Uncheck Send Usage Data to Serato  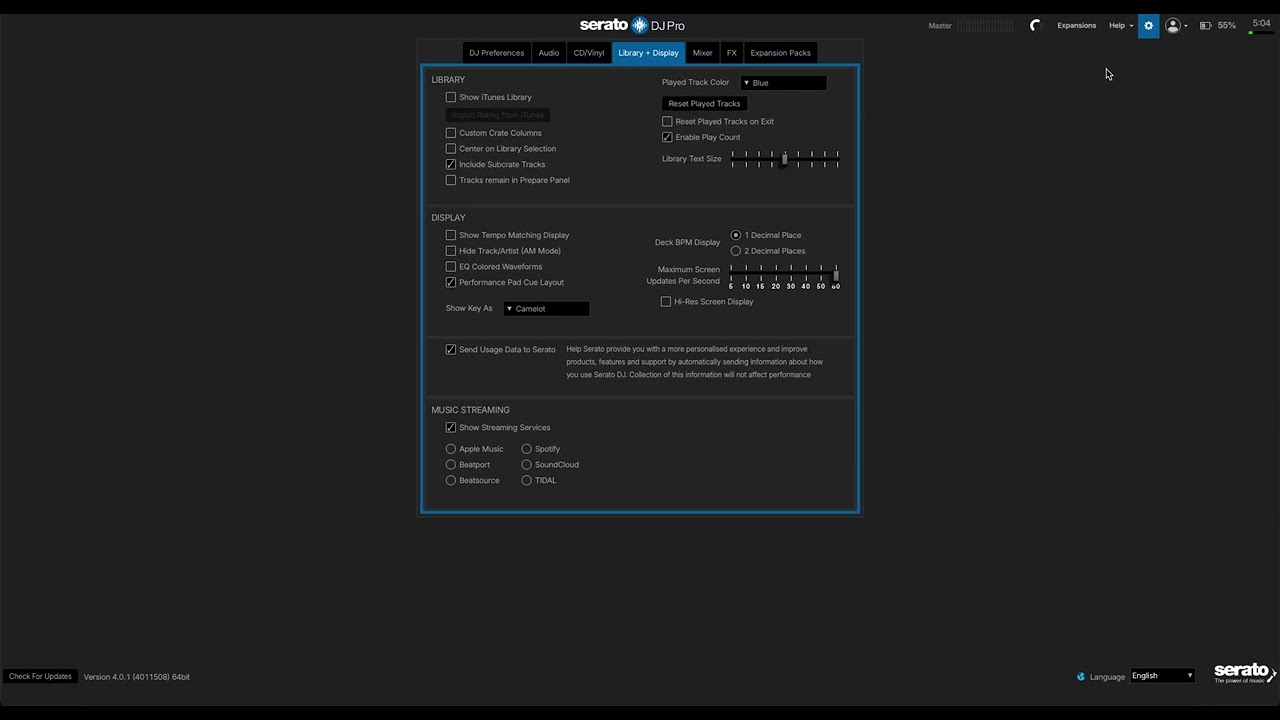pyautogui.click(x=451, y=349)
